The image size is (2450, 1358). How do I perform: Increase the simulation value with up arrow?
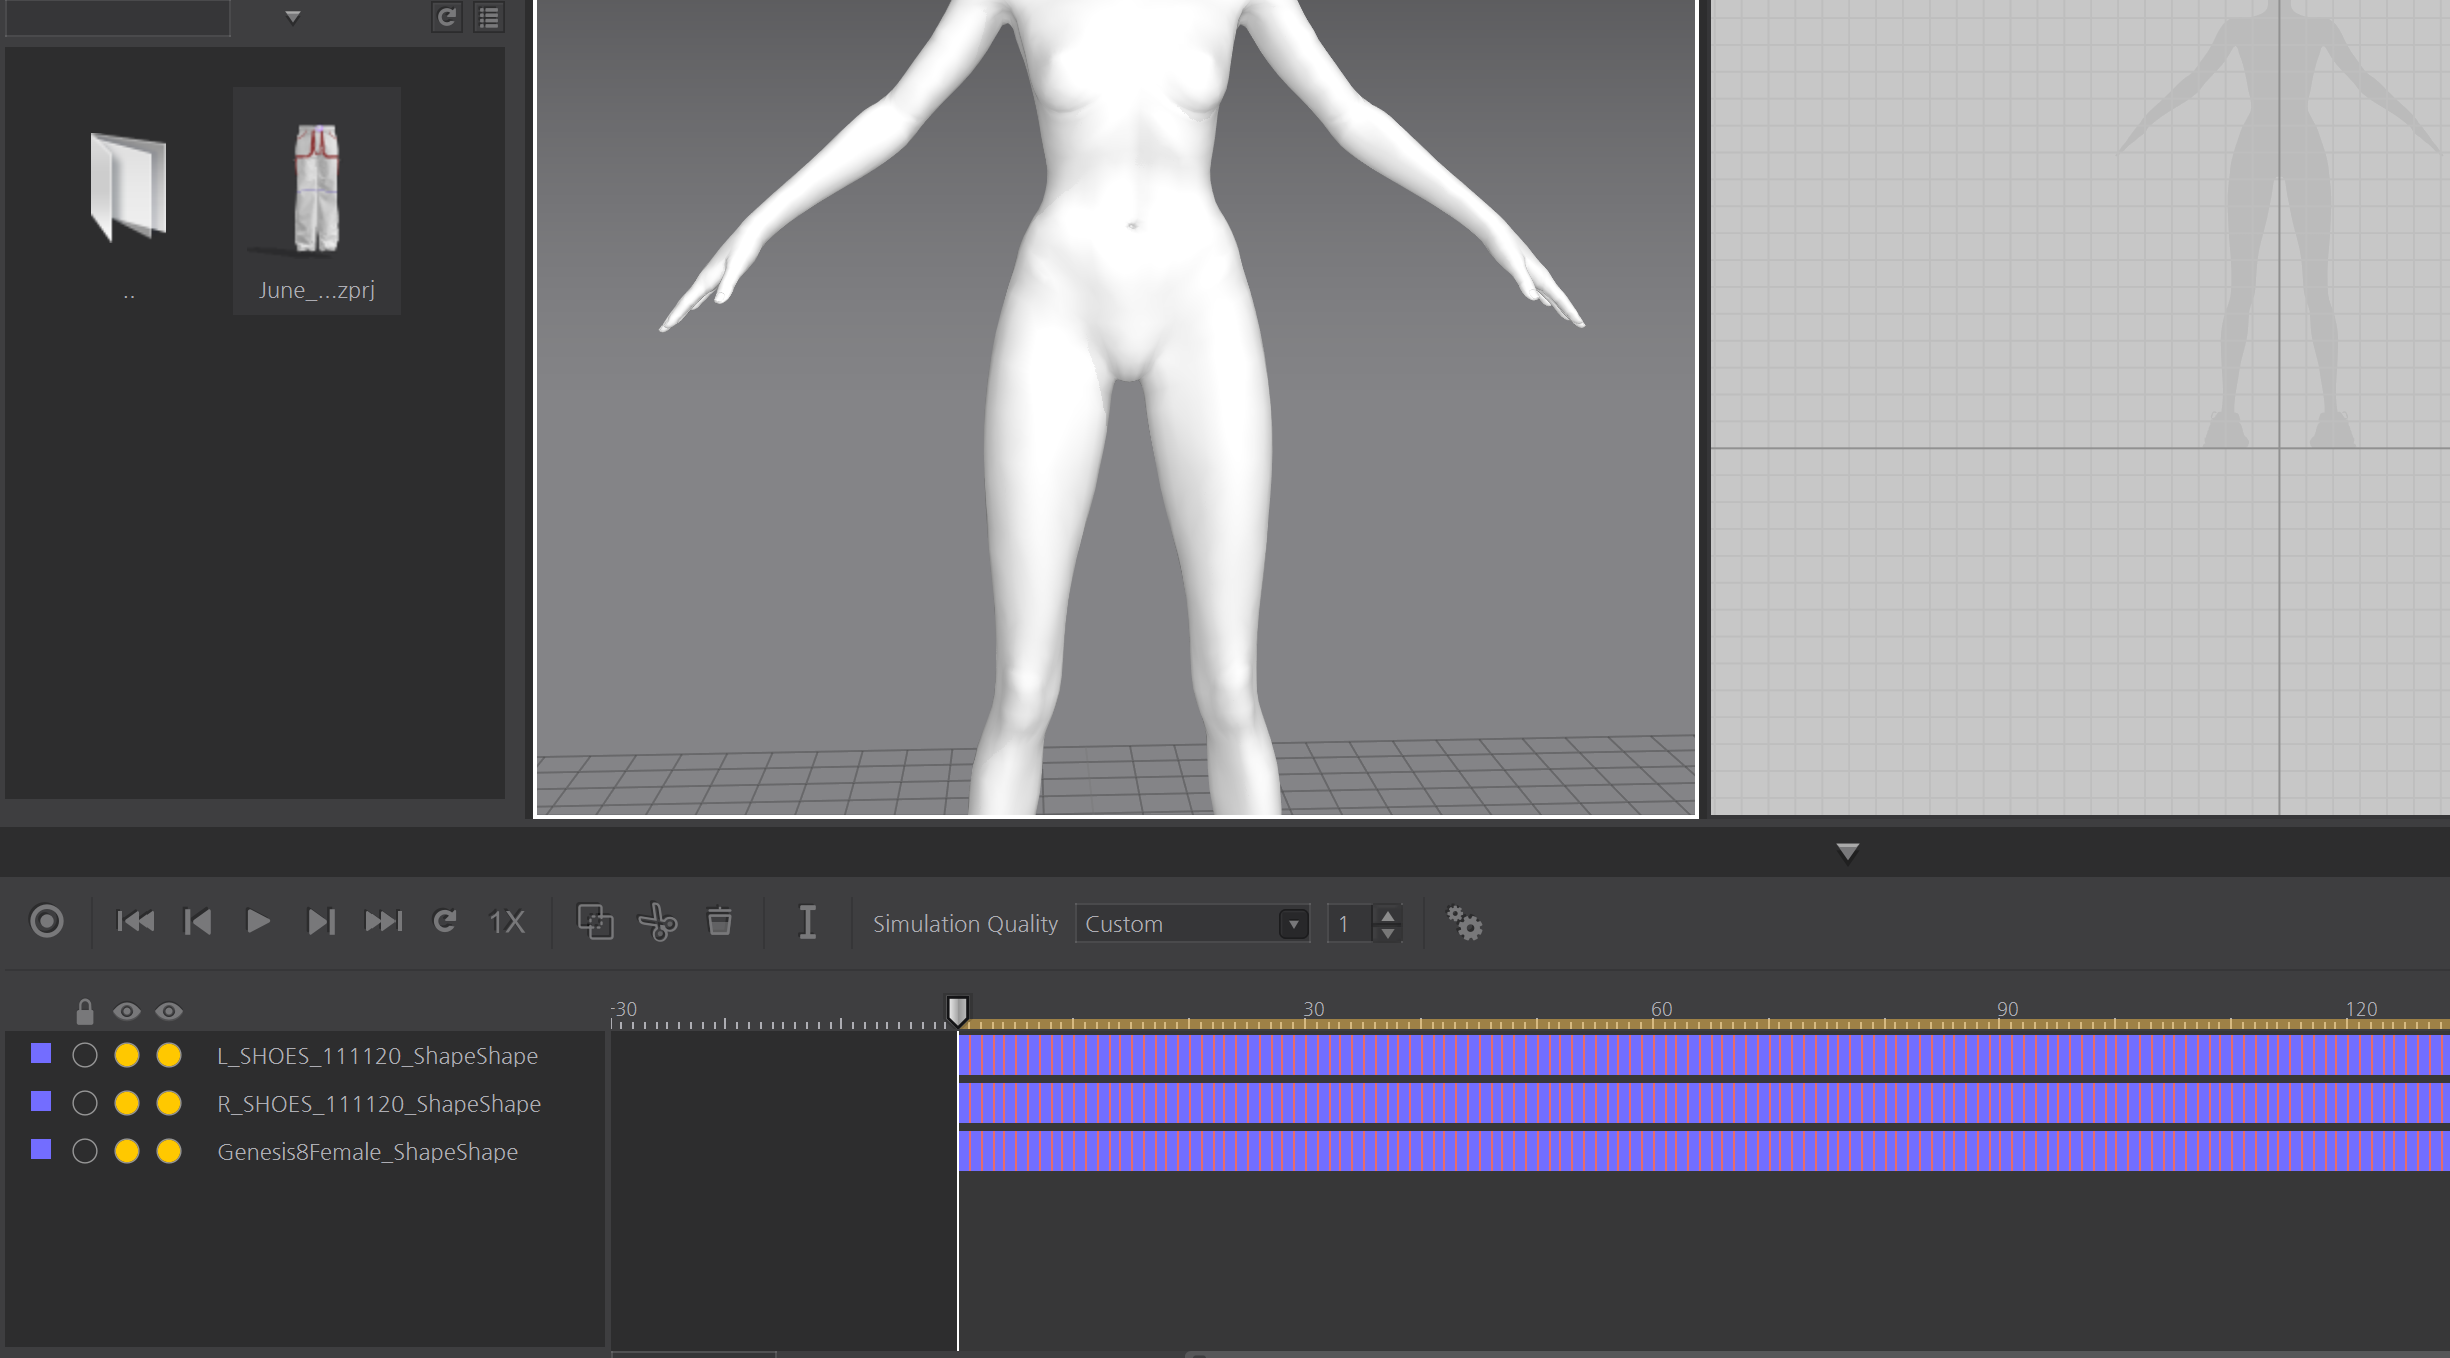pos(1387,915)
